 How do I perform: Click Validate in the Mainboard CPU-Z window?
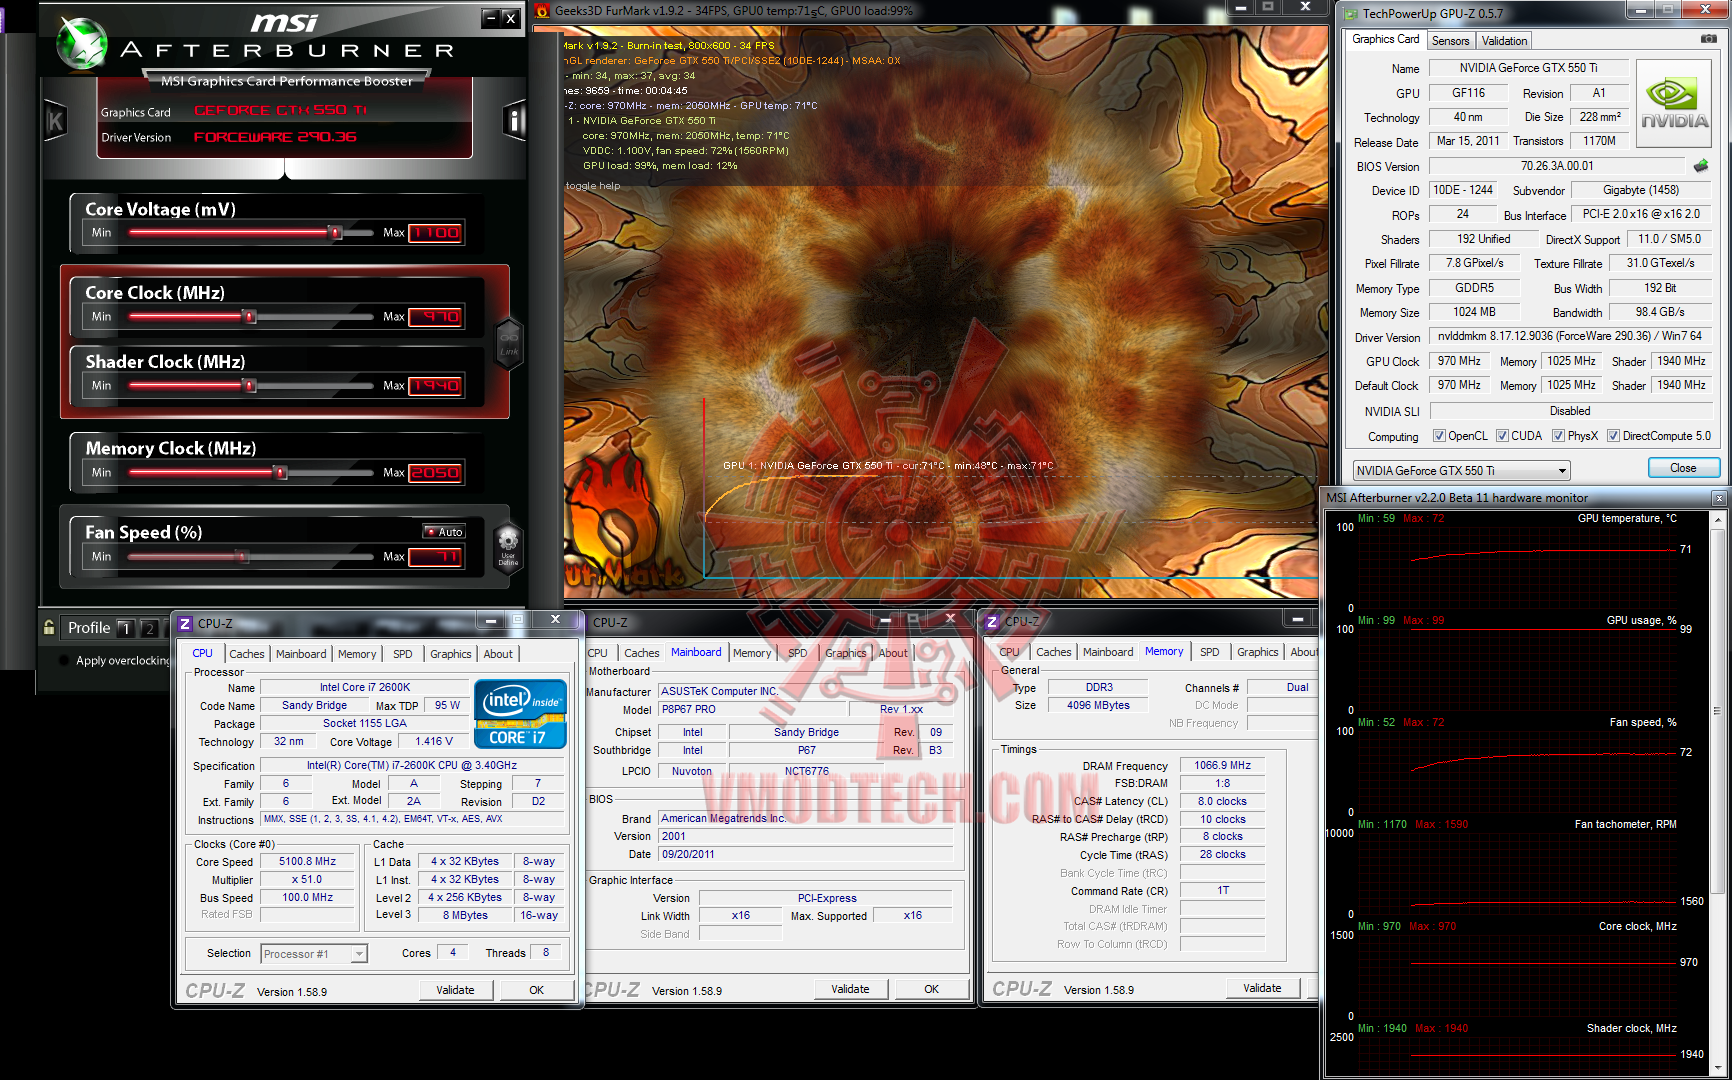point(850,989)
